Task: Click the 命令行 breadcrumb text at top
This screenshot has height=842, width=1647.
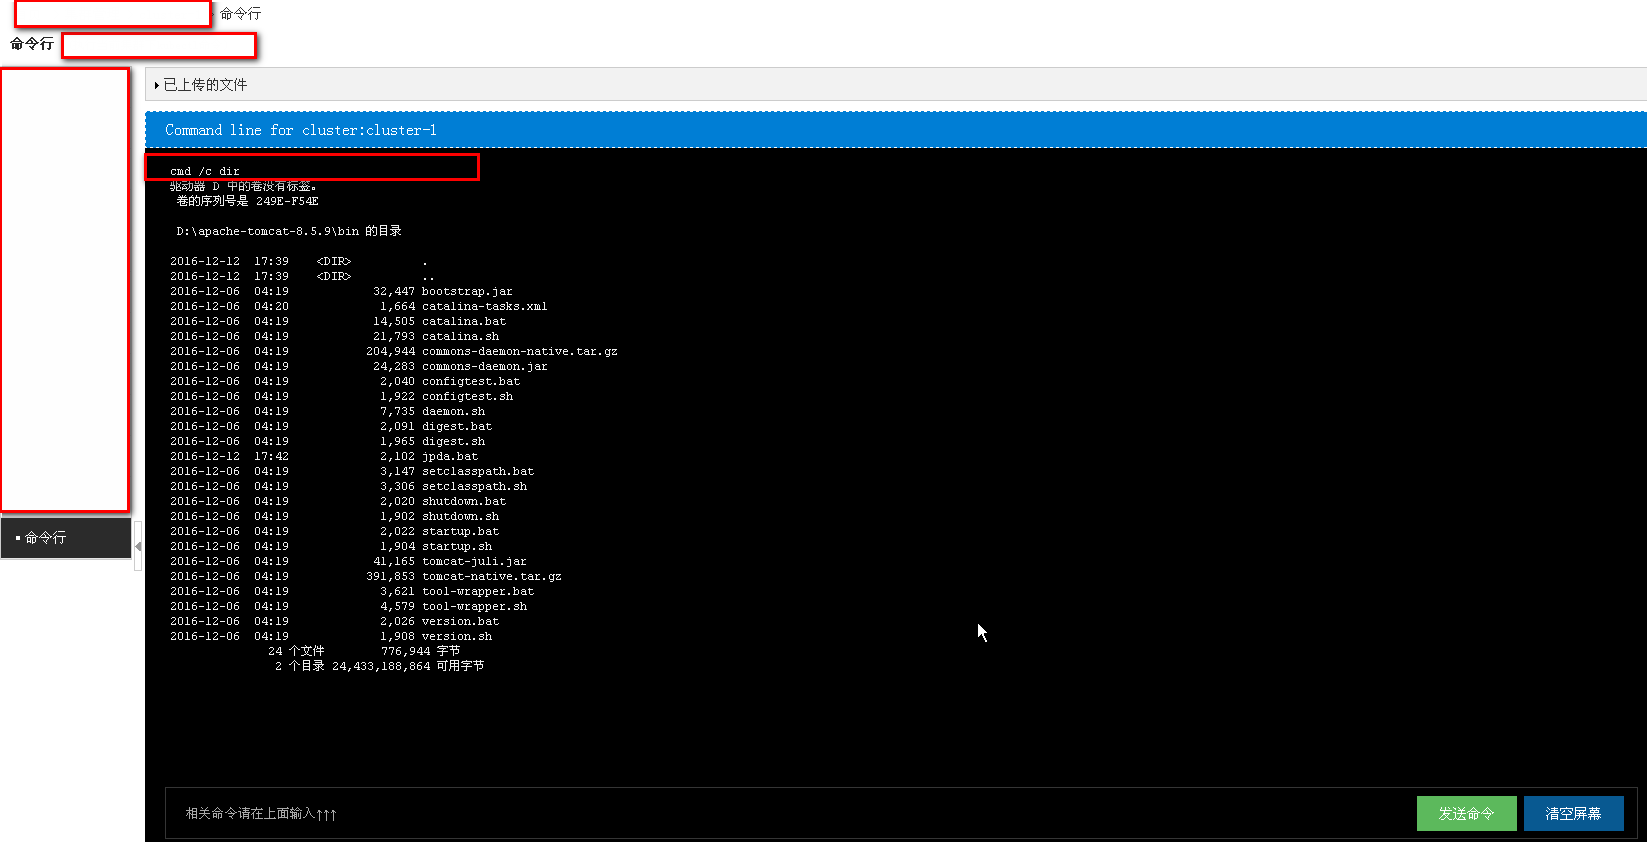Action: pyautogui.click(x=240, y=14)
